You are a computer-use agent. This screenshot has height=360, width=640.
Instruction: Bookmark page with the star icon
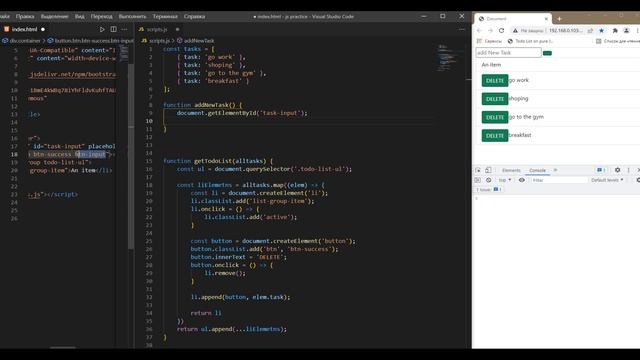tap(601, 31)
